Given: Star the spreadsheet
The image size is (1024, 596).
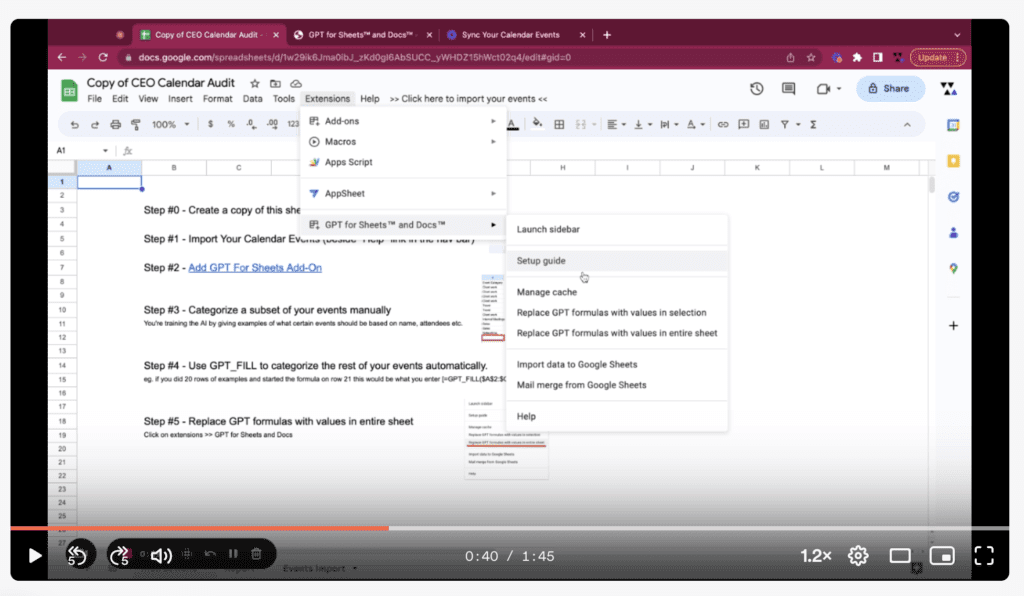Looking at the screenshot, I should 255,84.
